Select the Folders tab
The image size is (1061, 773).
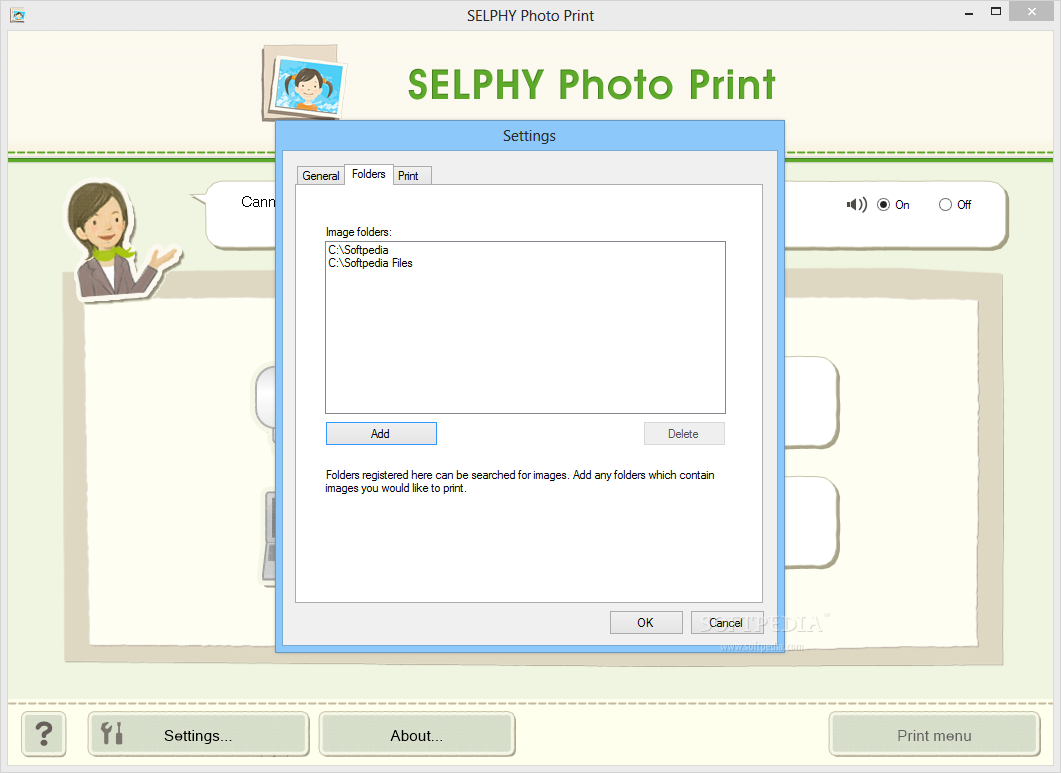[369, 175]
